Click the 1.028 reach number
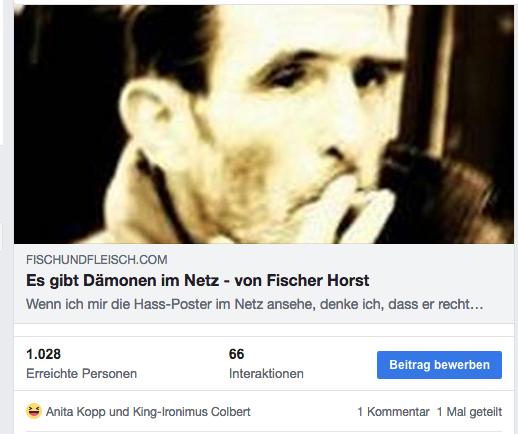Image resolution: width=518 pixels, height=434 pixels. tap(43, 354)
